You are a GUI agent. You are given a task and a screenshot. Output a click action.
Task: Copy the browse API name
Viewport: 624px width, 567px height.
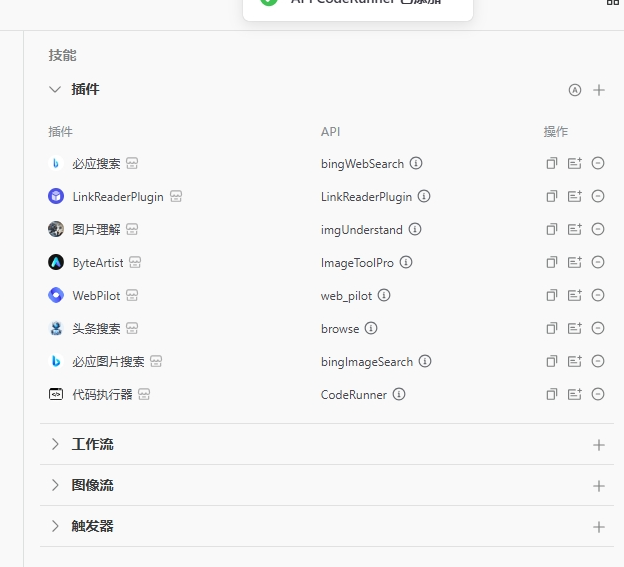[x=552, y=328]
